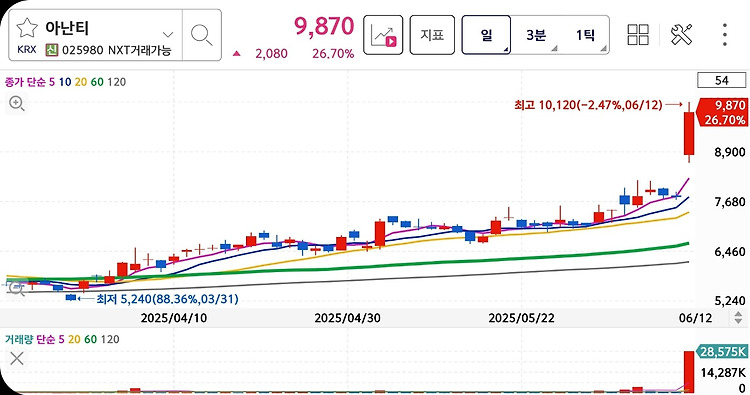Adjust chart with the up-down stepper arrows
Image resolution: width=750 pixels, height=395 pixels.
coord(738,317)
